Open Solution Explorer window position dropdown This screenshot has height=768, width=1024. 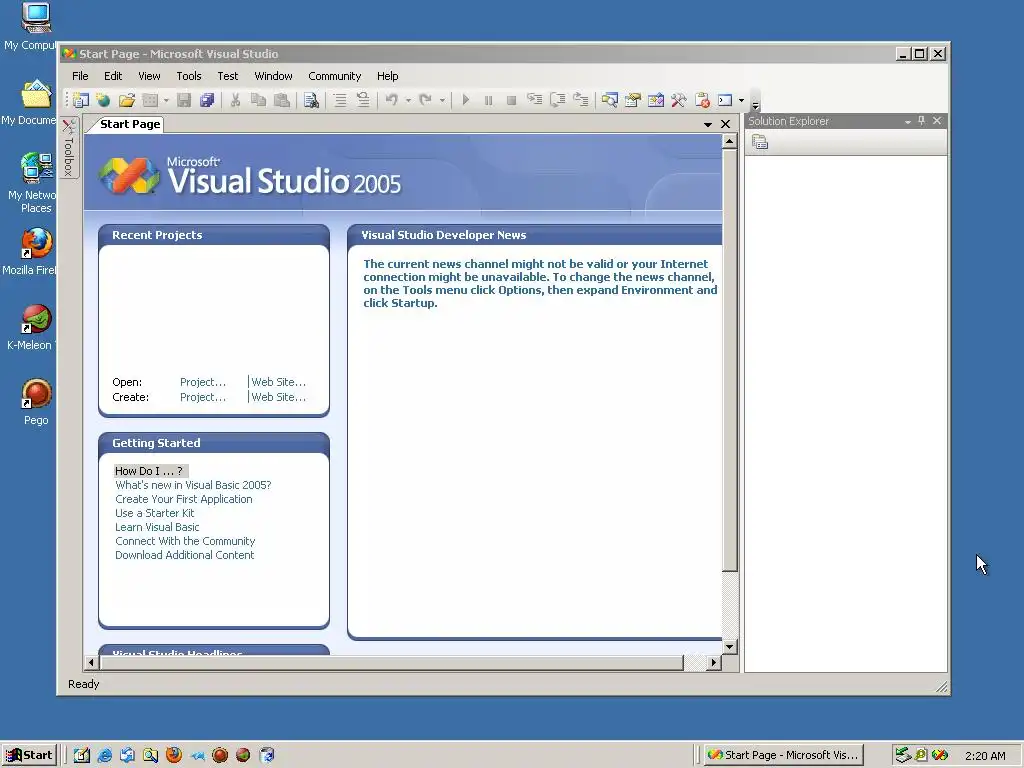[908, 121]
